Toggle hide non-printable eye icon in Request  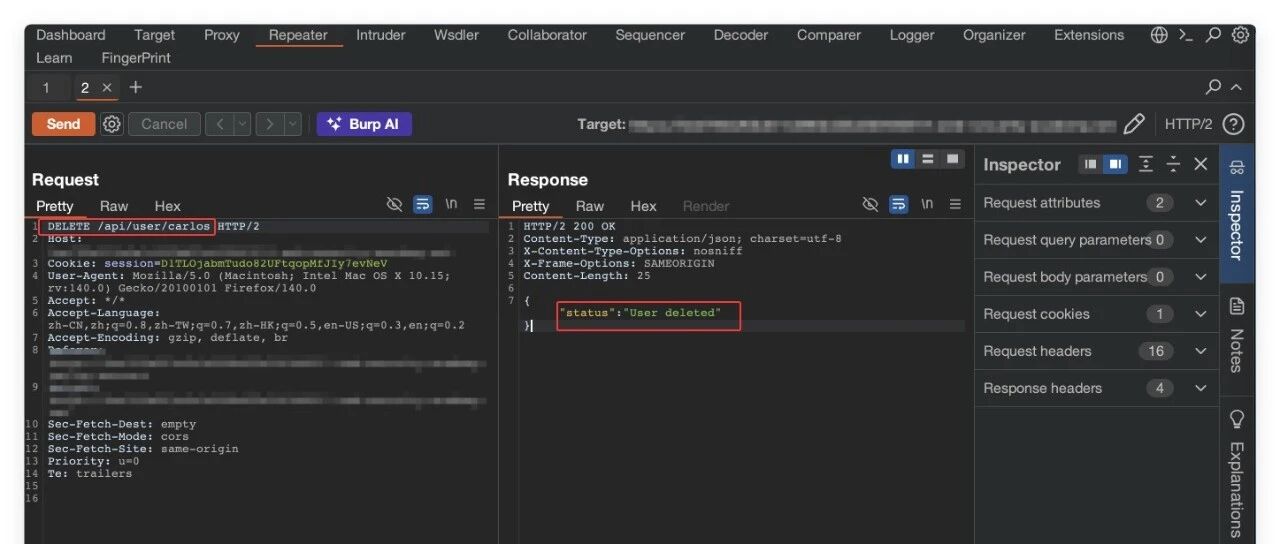(395, 204)
